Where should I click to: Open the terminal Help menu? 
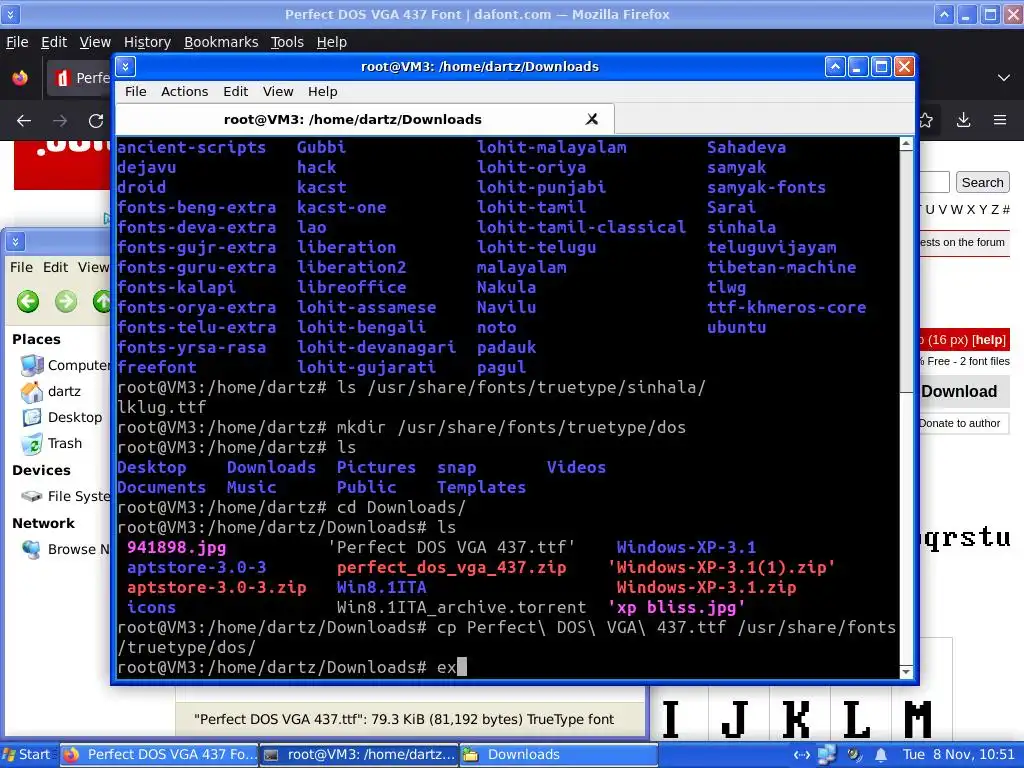click(x=323, y=91)
